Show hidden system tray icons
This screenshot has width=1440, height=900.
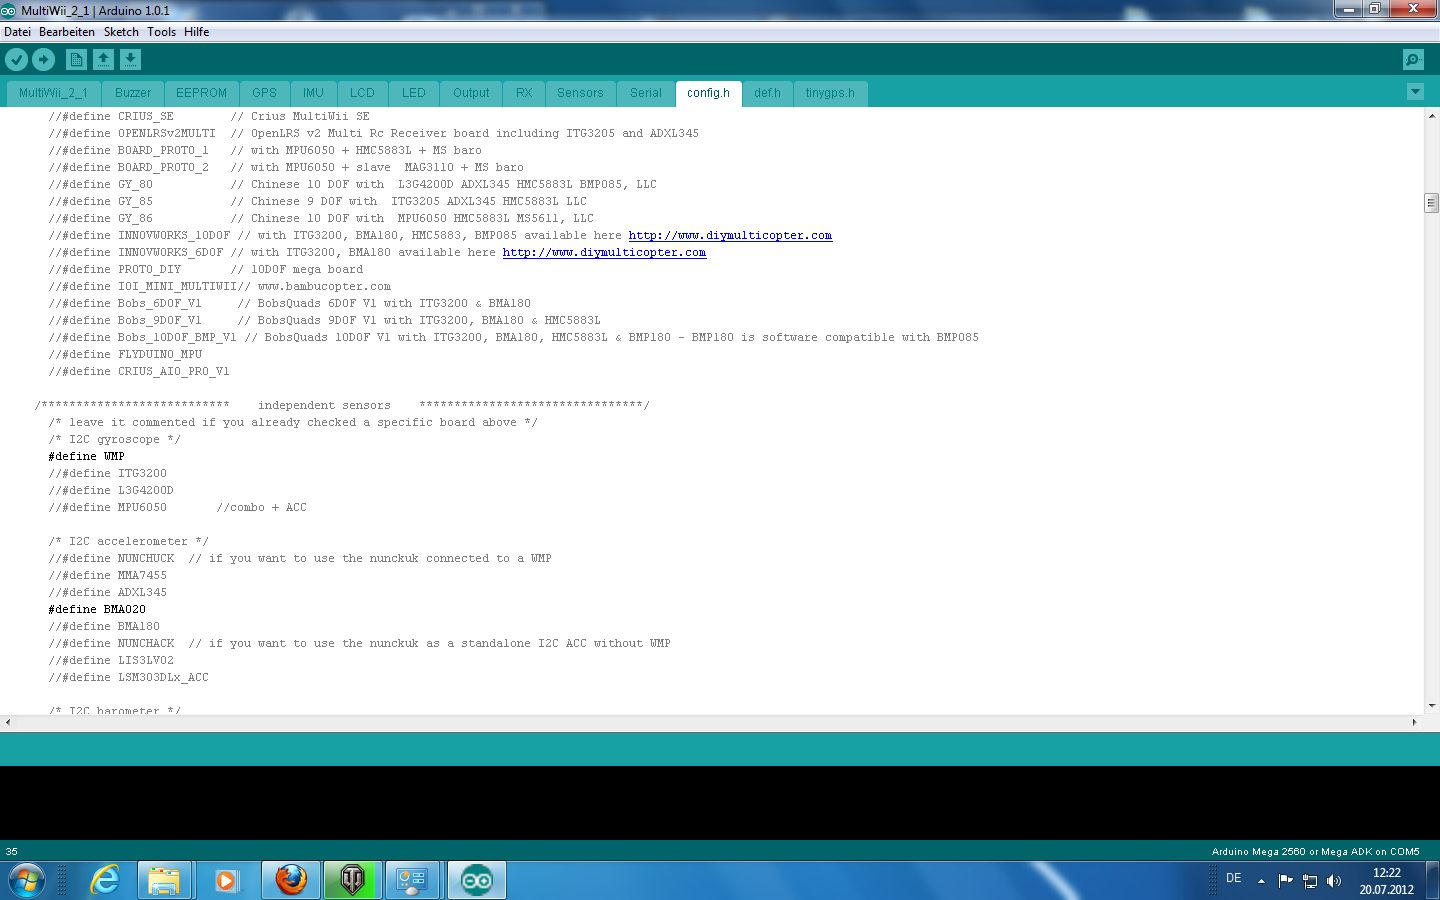1260,881
